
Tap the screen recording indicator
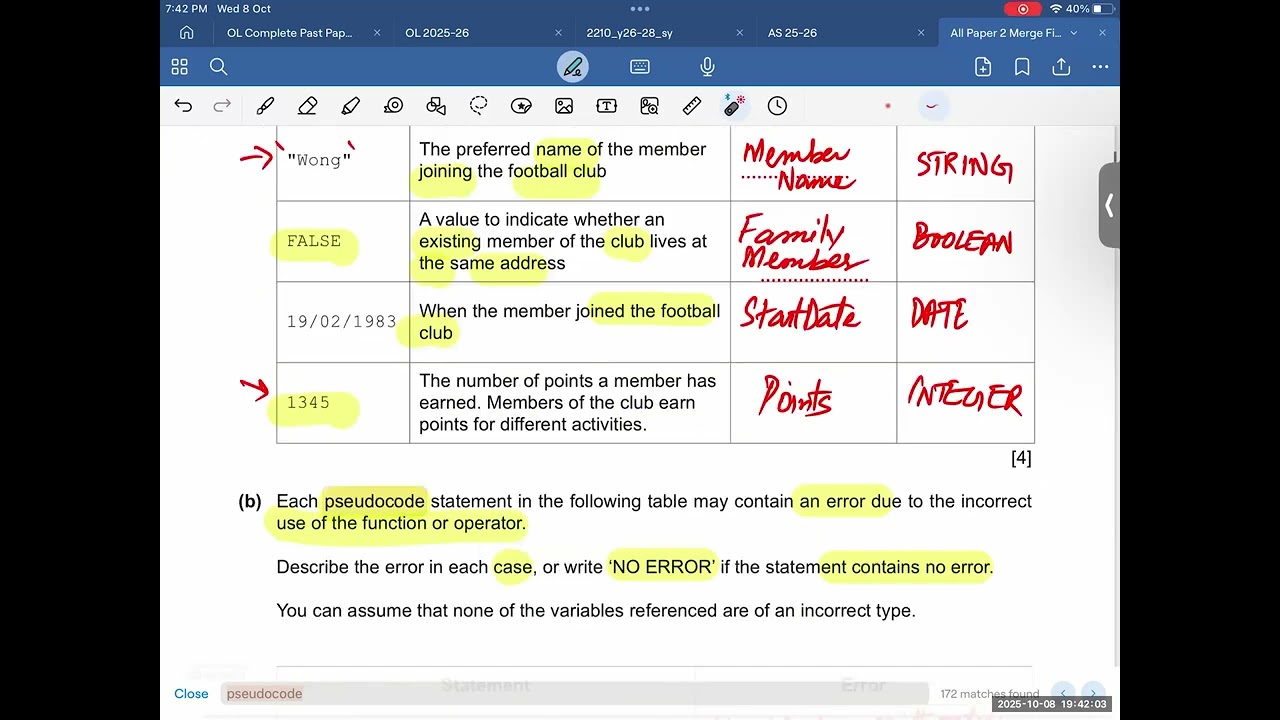[1022, 9]
